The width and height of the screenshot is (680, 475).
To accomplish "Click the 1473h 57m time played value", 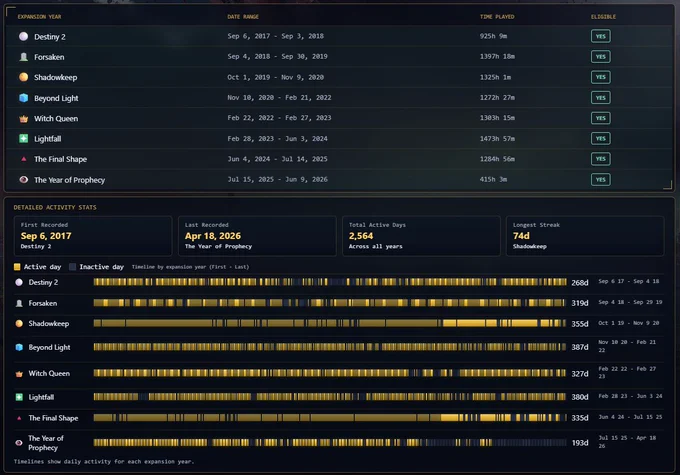I will pos(497,139).
